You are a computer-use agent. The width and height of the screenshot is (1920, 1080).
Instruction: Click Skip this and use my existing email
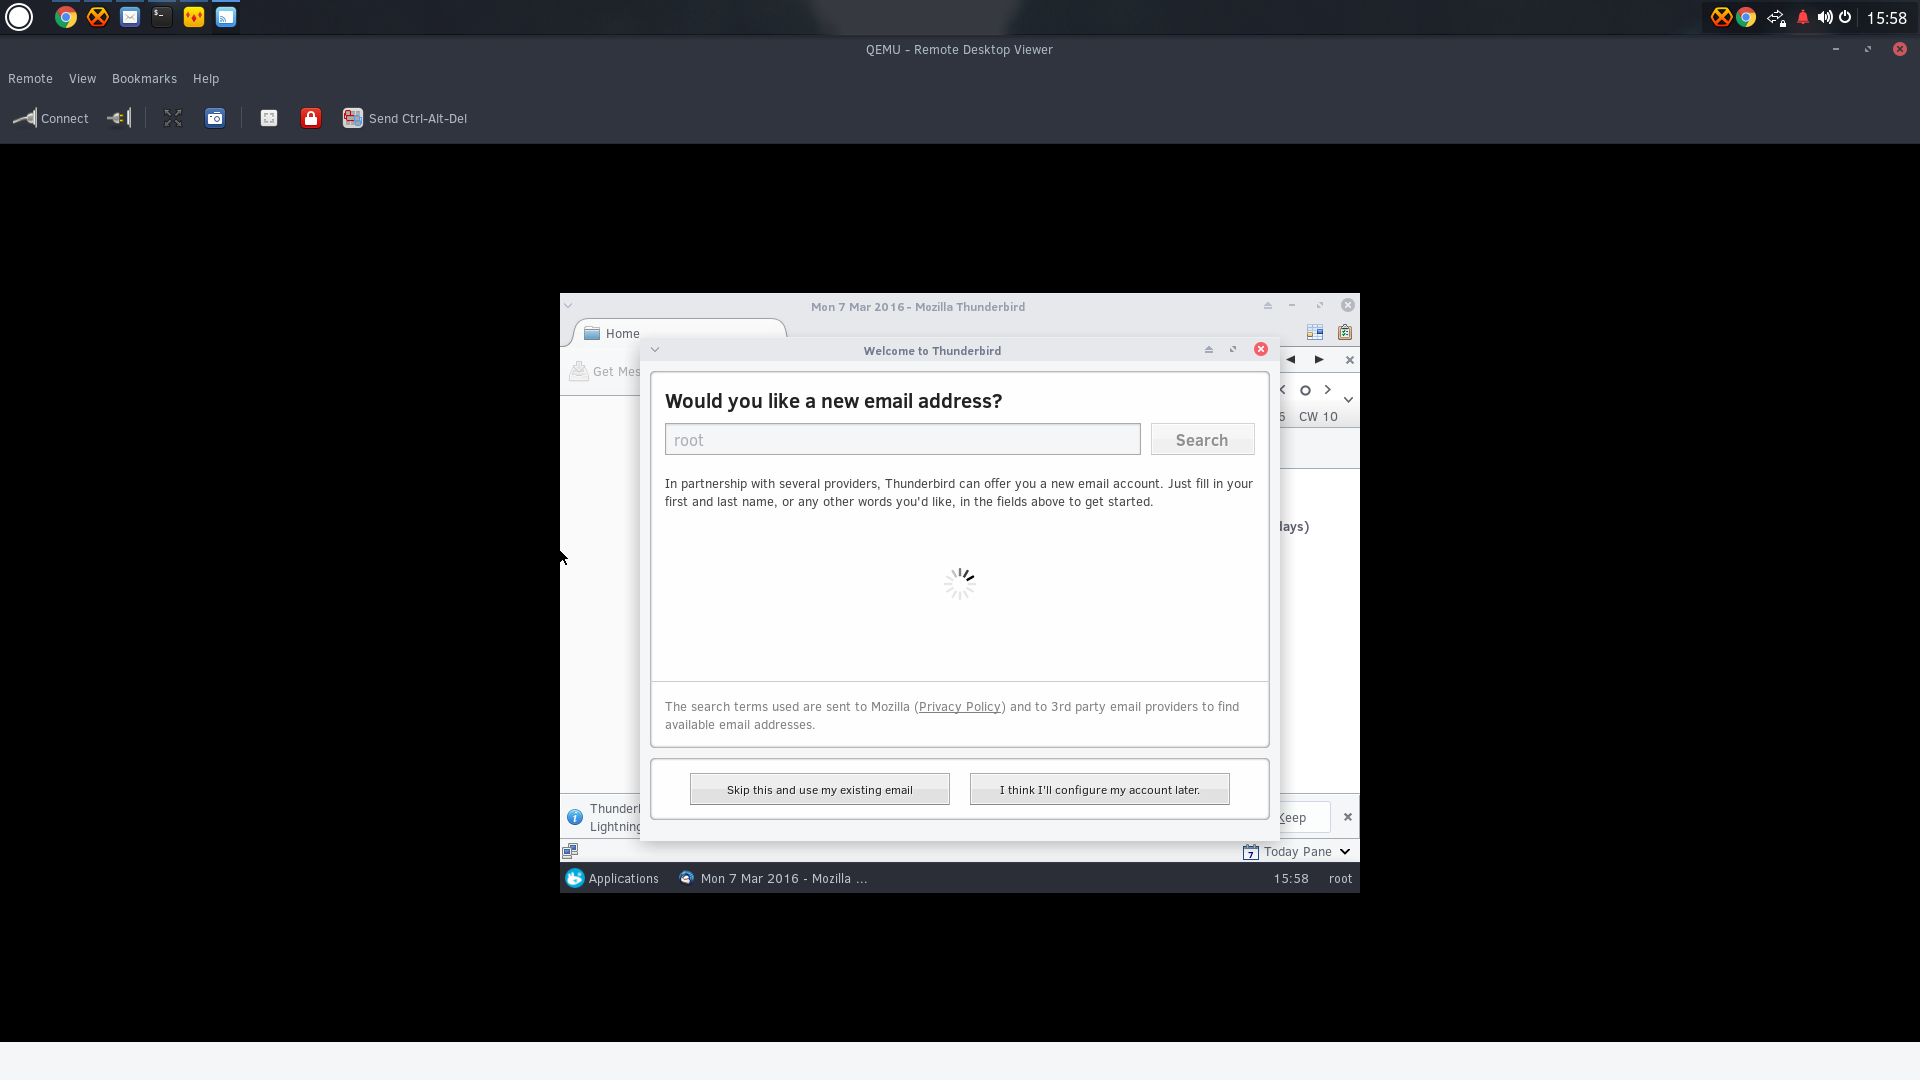tap(820, 790)
